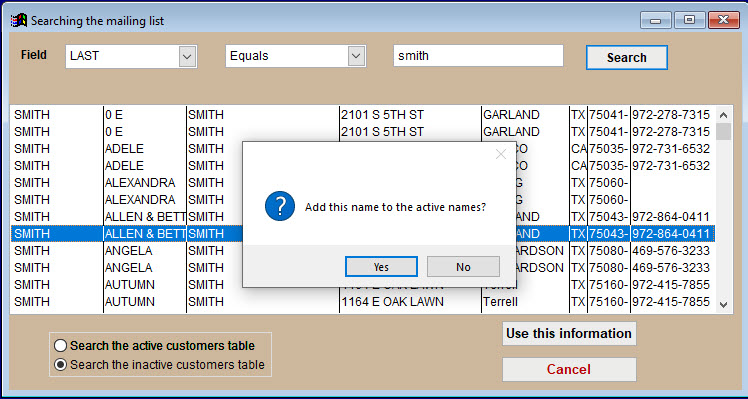Open the LAST field dropdown
Screen dimensions: 748x399
tap(187, 57)
